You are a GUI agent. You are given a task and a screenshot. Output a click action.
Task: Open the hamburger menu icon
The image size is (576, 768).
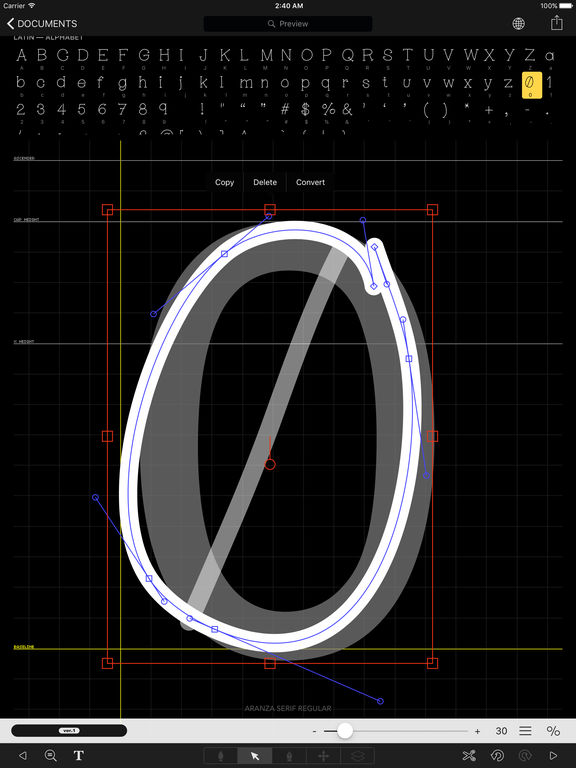(x=526, y=731)
